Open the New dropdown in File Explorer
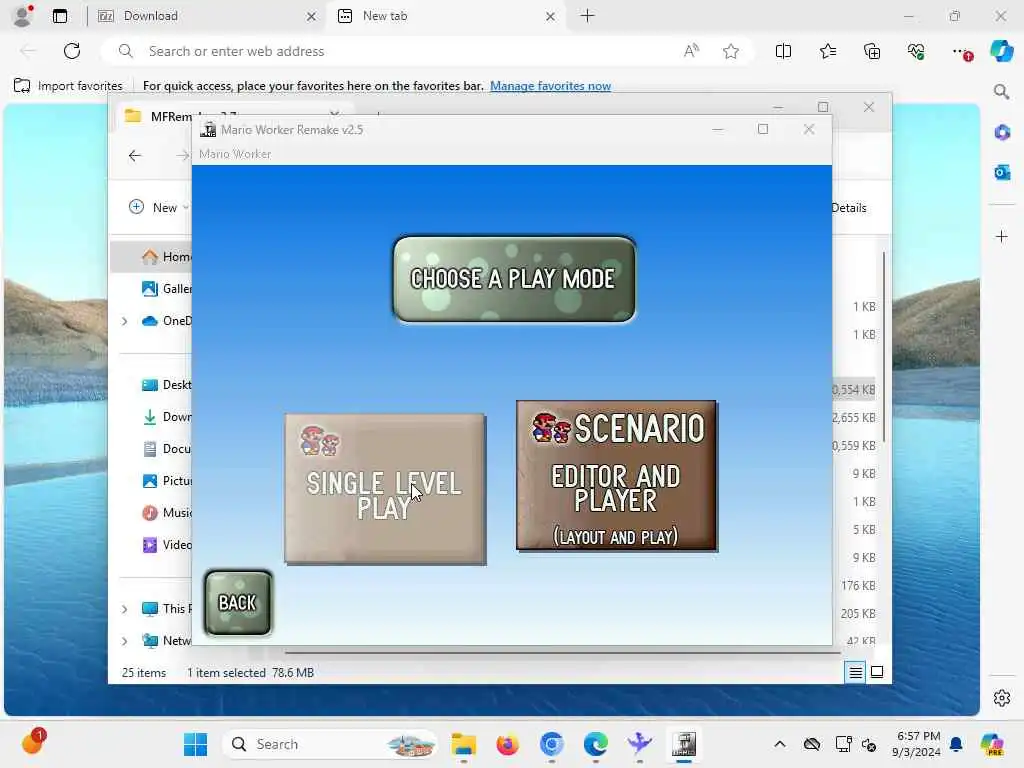 (159, 207)
